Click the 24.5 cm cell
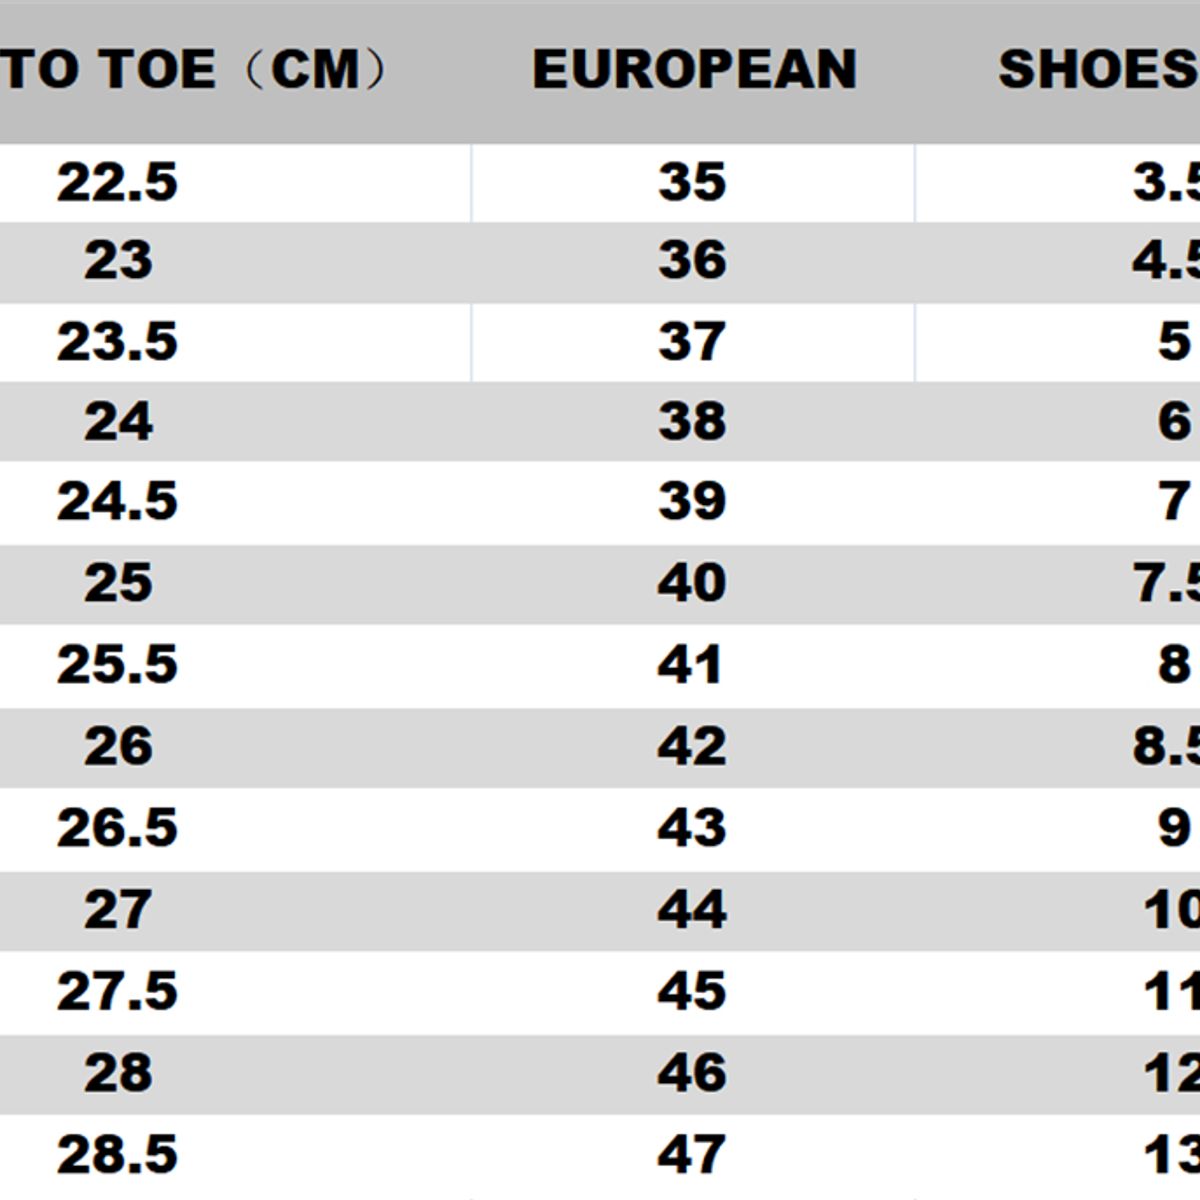The width and height of the screenshot is (1200, 1200). [x=117, y=501]
